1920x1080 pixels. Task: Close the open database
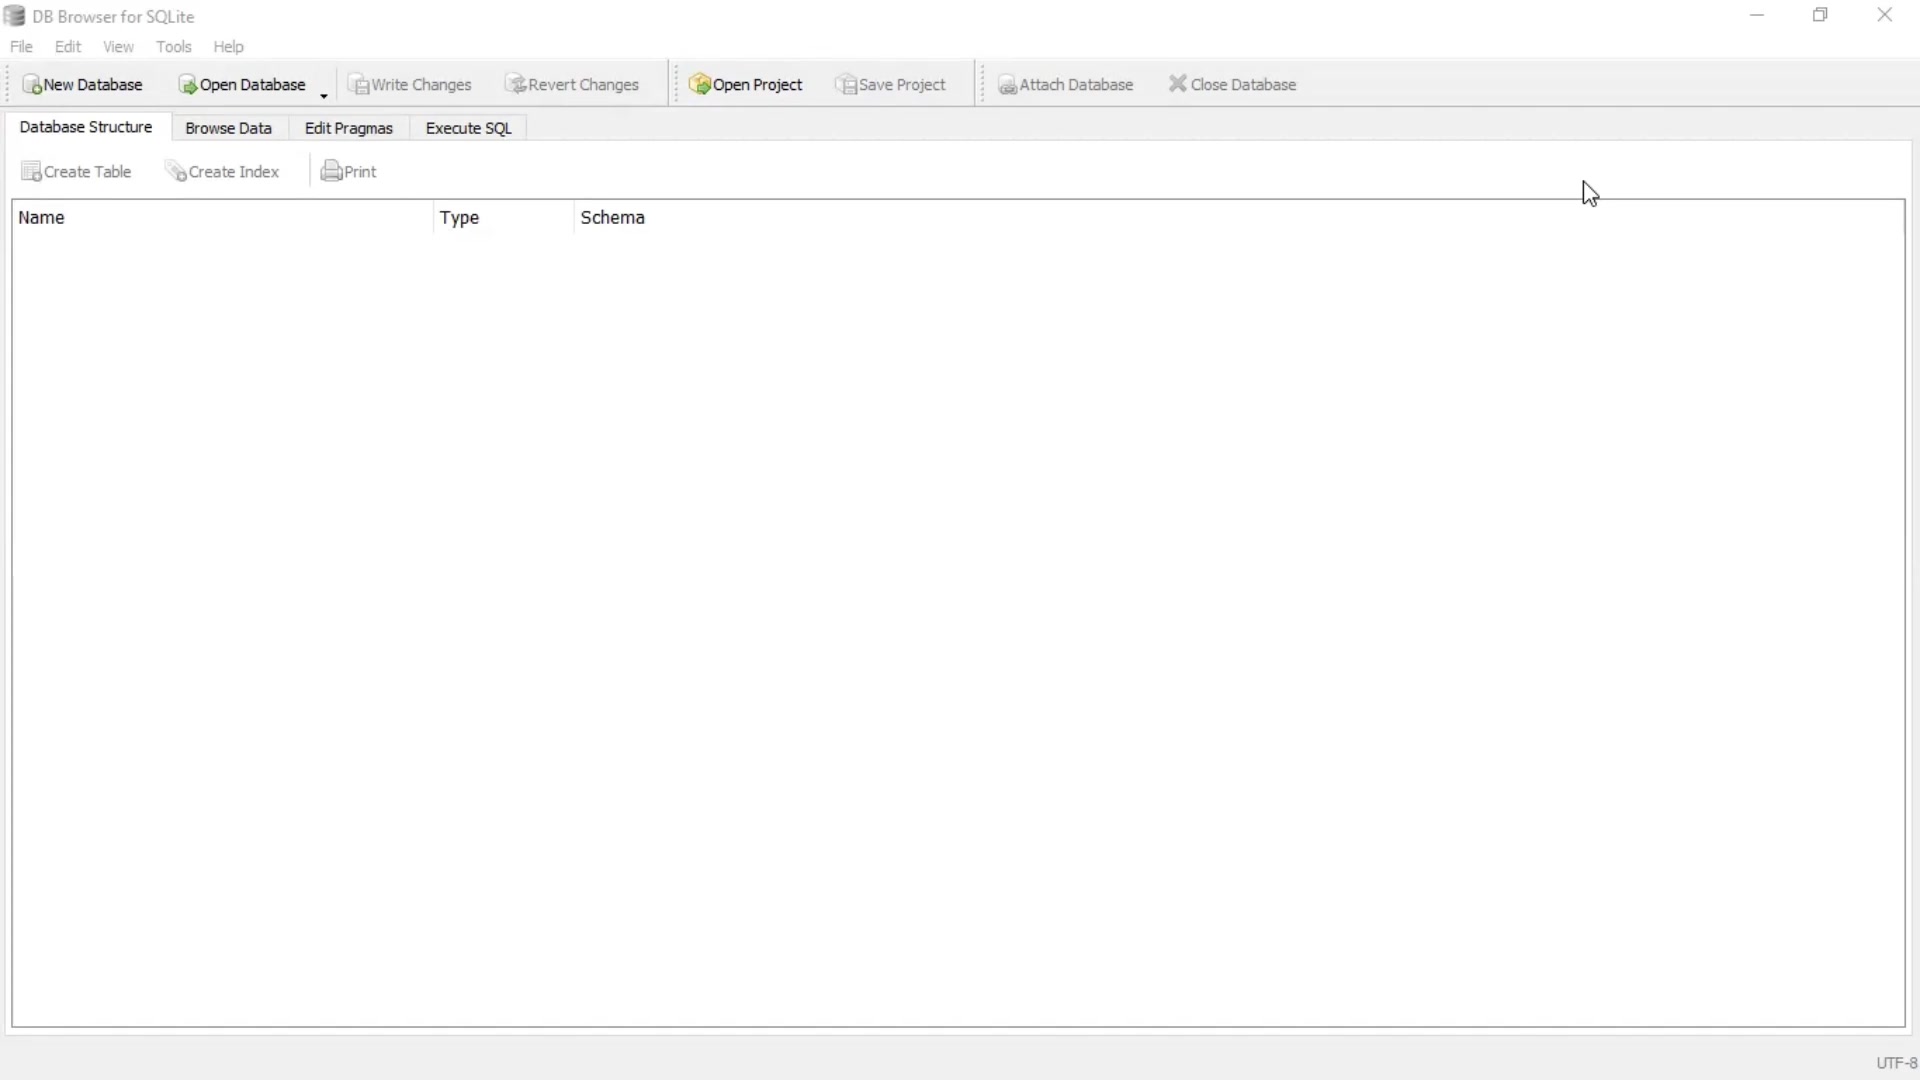pyautogui.click(x=1232, y=84)
